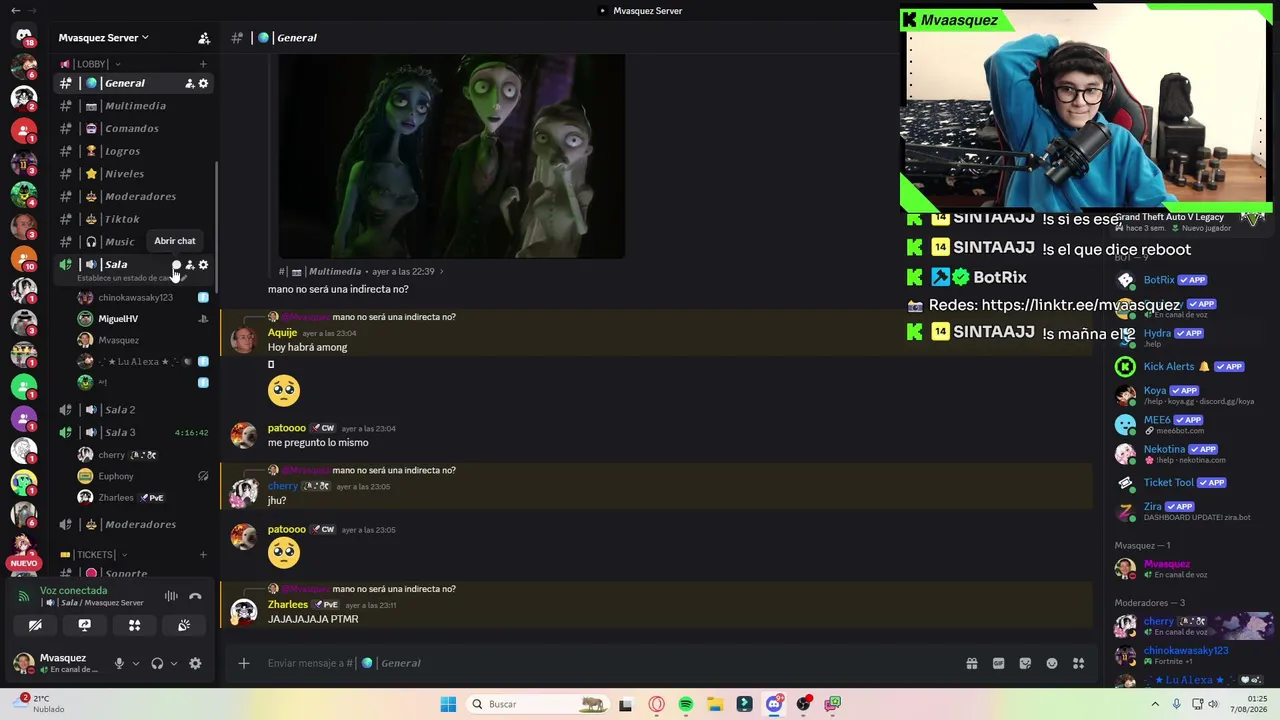Toggle your camera on
The height and width of the screenshot is (720, 1280).
click(35, 626)
